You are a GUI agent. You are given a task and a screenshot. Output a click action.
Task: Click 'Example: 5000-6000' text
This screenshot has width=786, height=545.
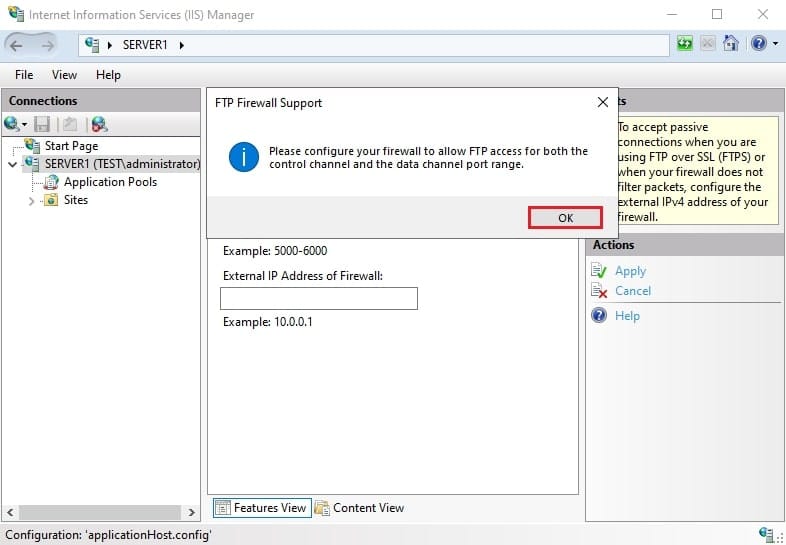(x=275, y=251)
